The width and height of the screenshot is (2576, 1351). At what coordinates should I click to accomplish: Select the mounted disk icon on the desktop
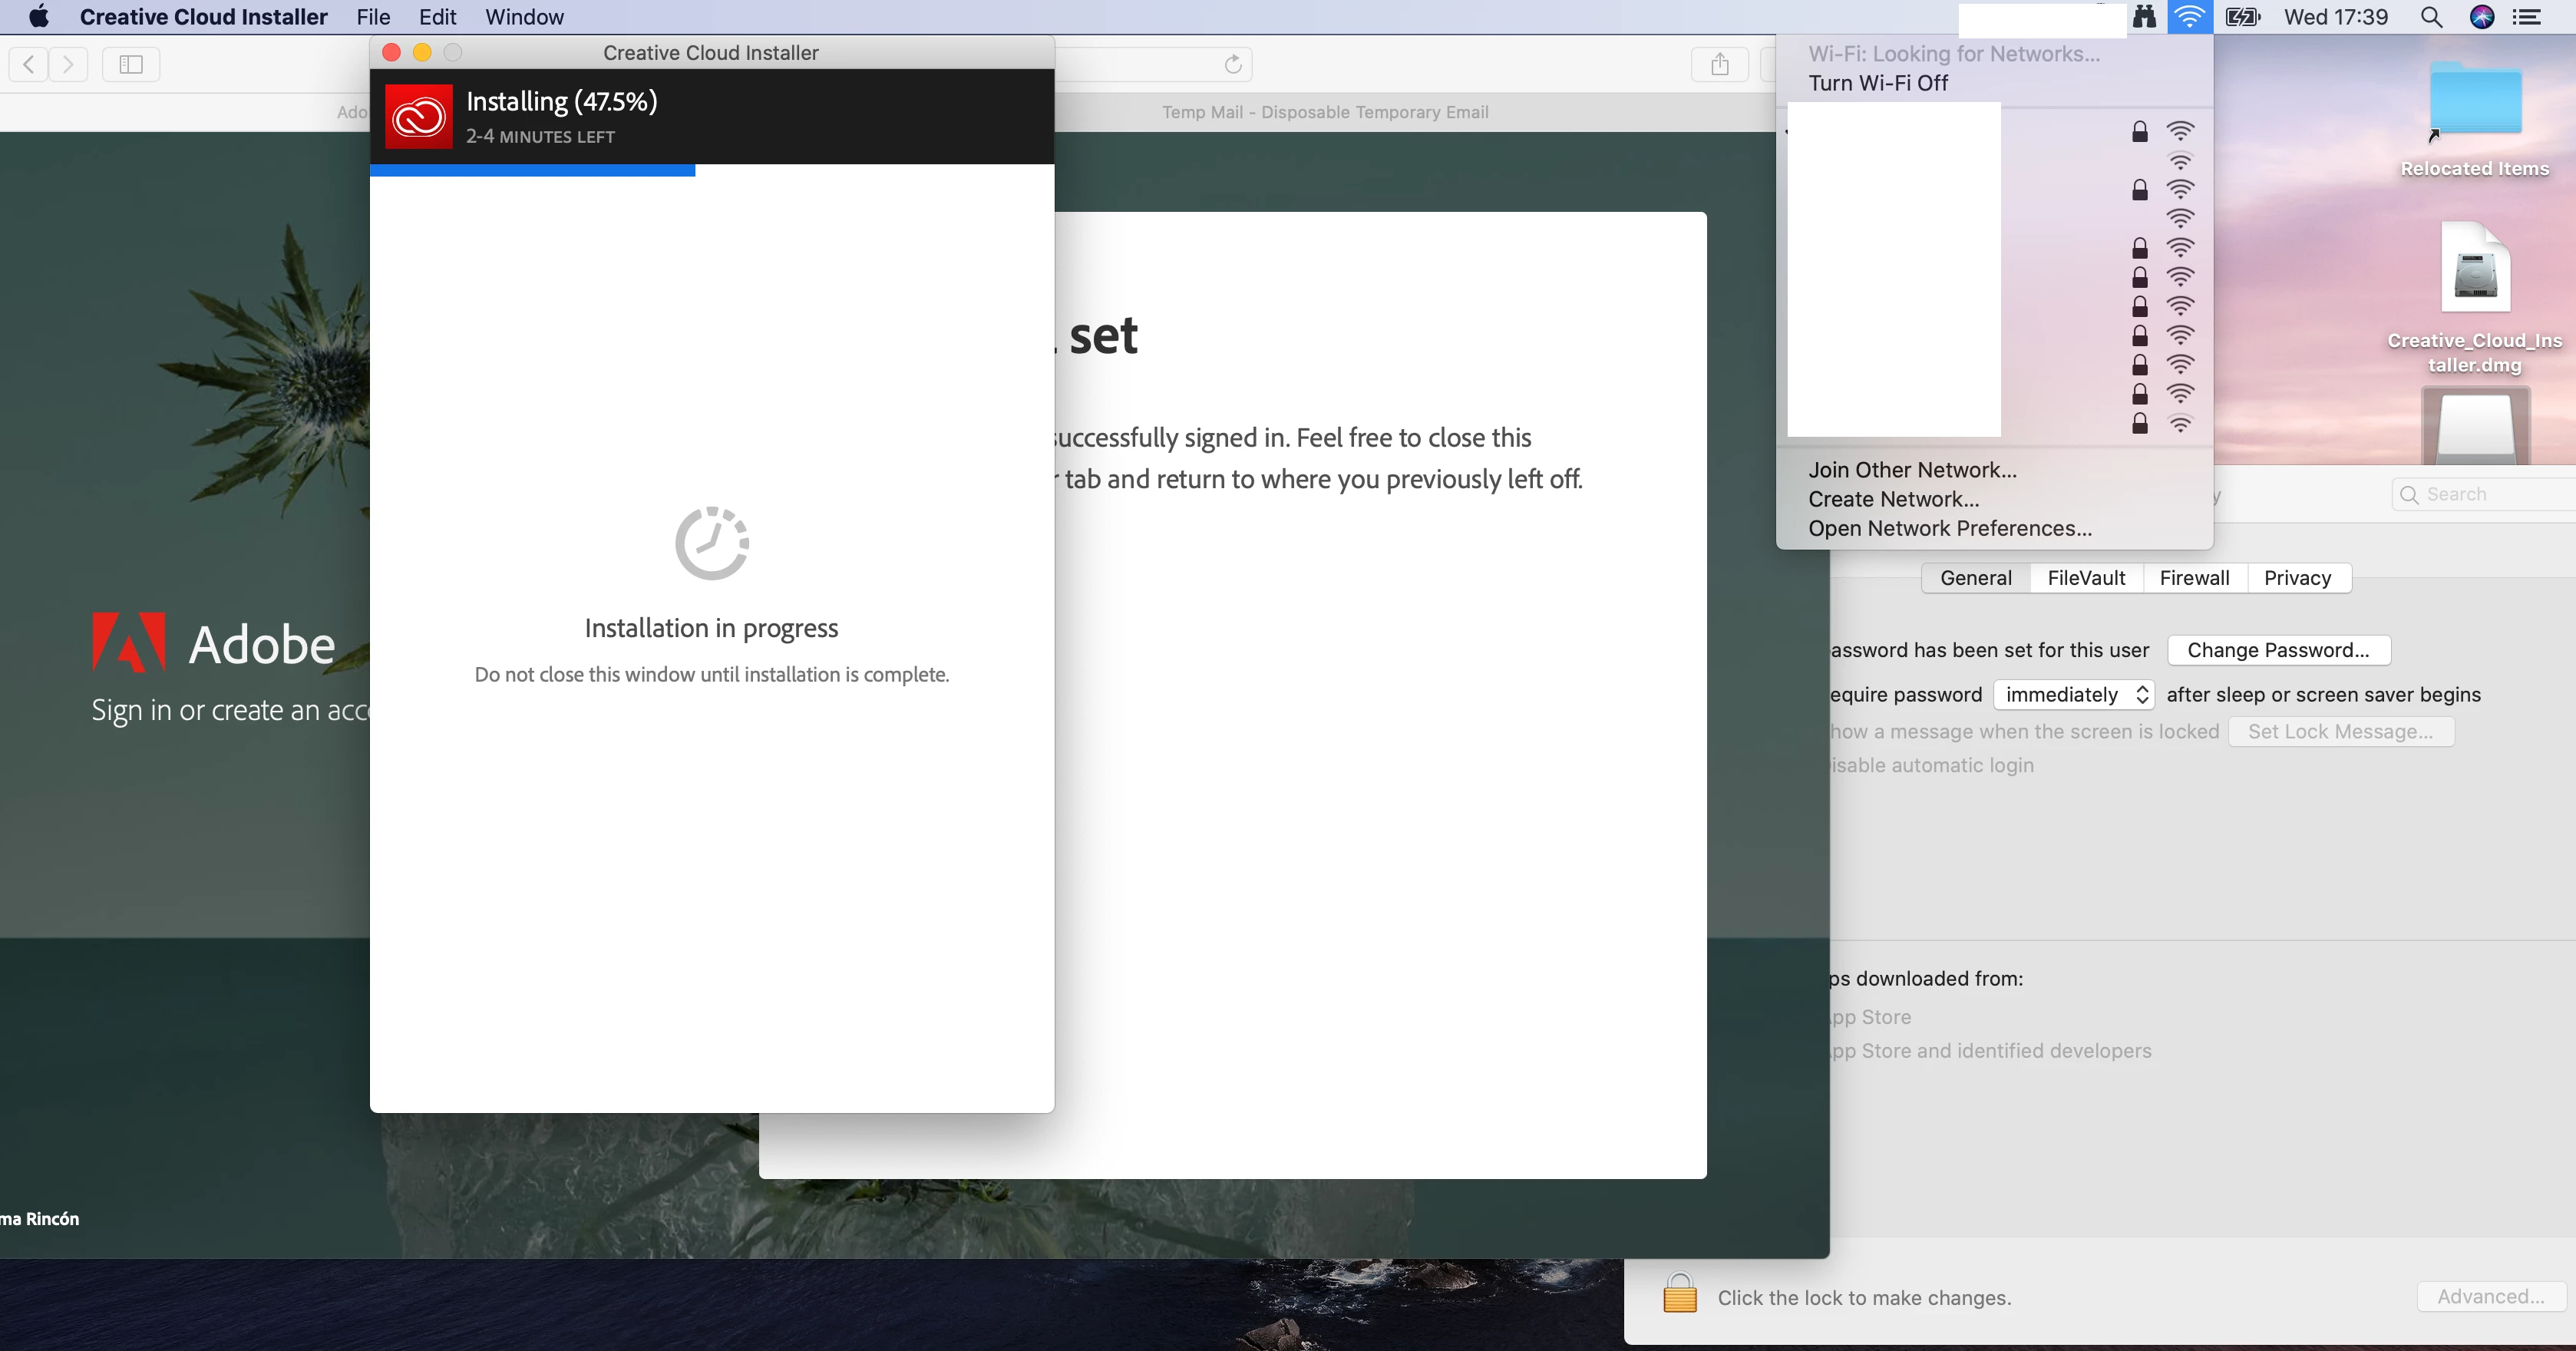(x=2476, y=427)
